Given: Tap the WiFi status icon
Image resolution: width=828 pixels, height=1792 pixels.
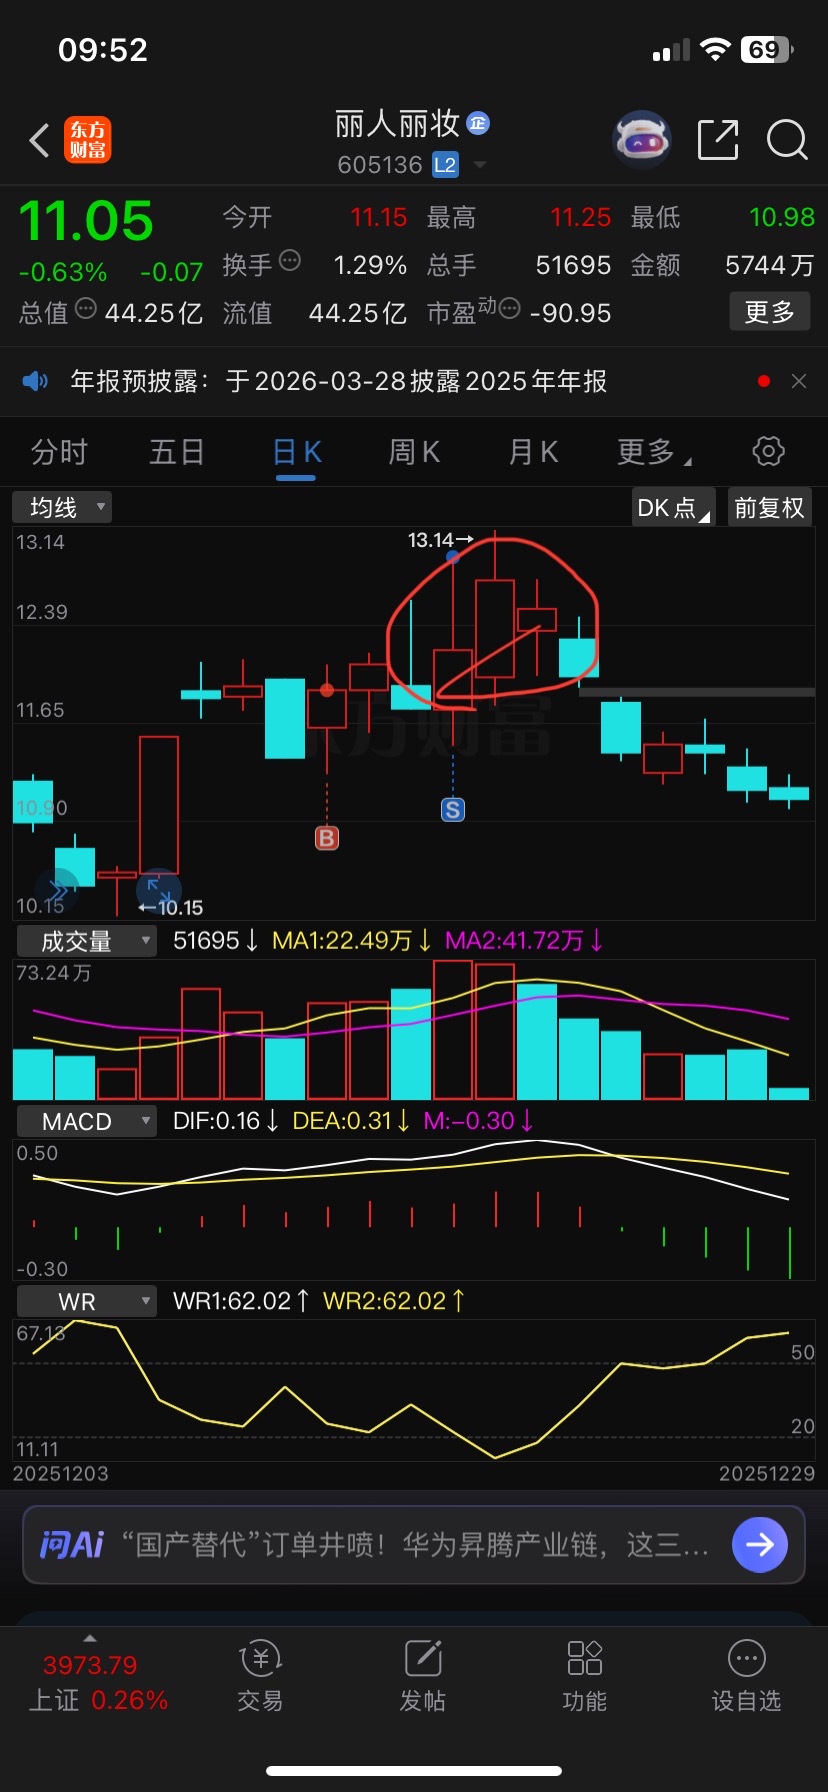Looking at the screenshot, I should coord(715,50).
